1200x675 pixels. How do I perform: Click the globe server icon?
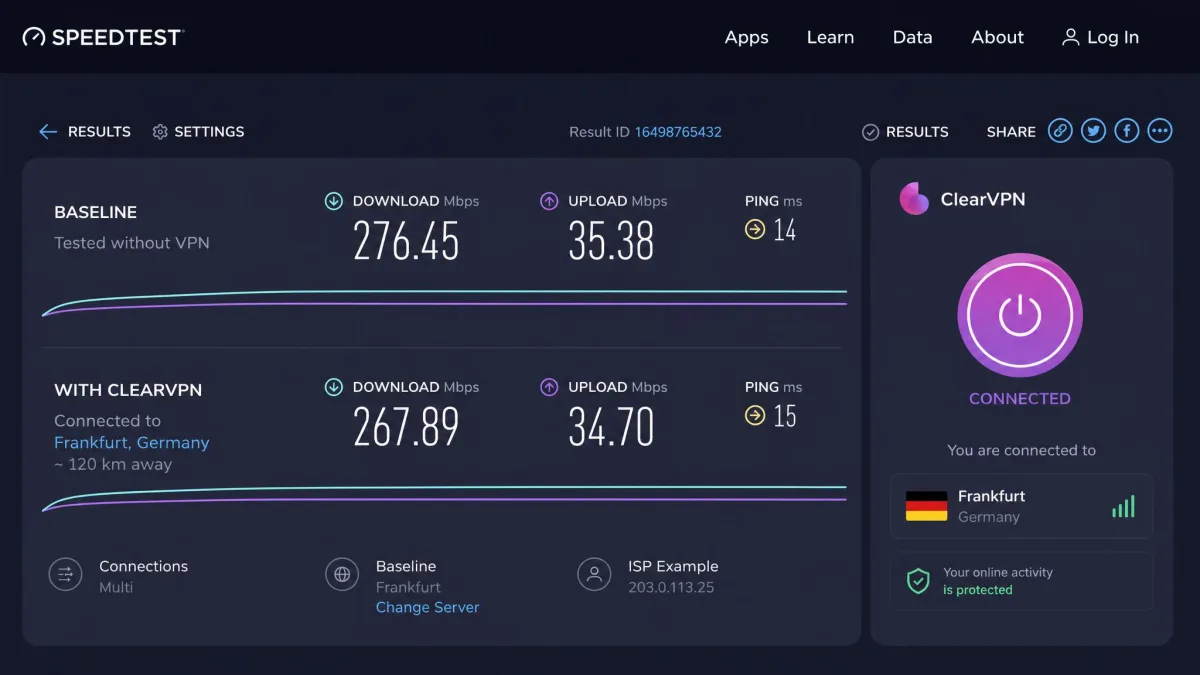click(342, 574)
